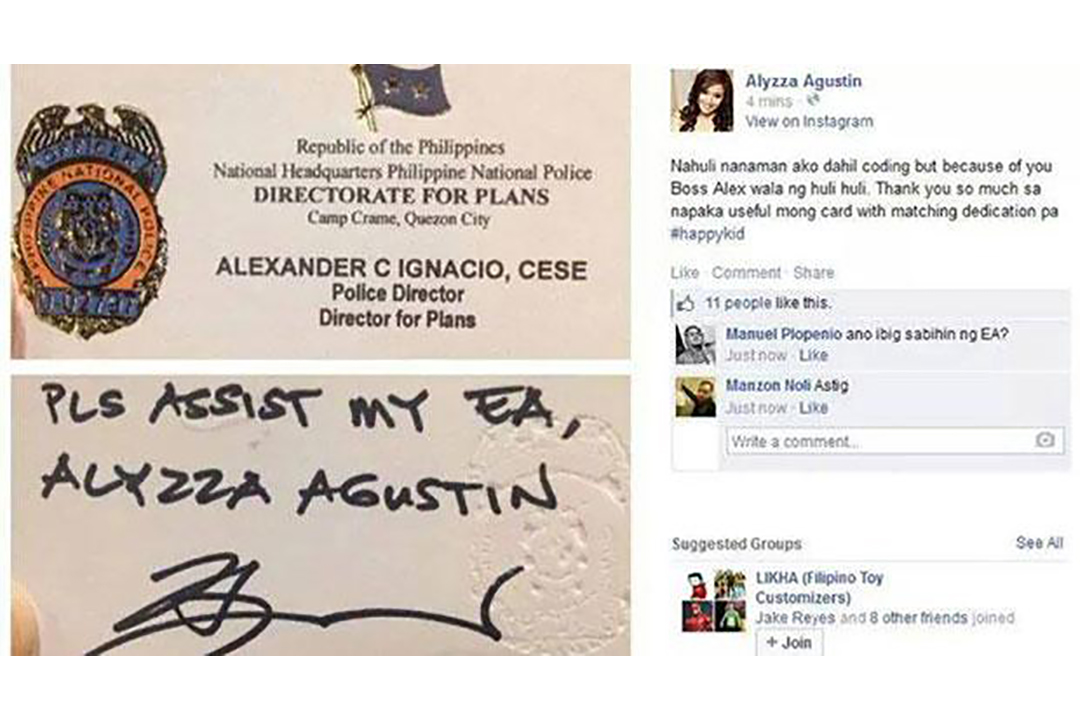Viewport: 1080px width, 720px height.
Task: Open Alyzza Agustin's profile picture
Action: click(x=702, y=101)
